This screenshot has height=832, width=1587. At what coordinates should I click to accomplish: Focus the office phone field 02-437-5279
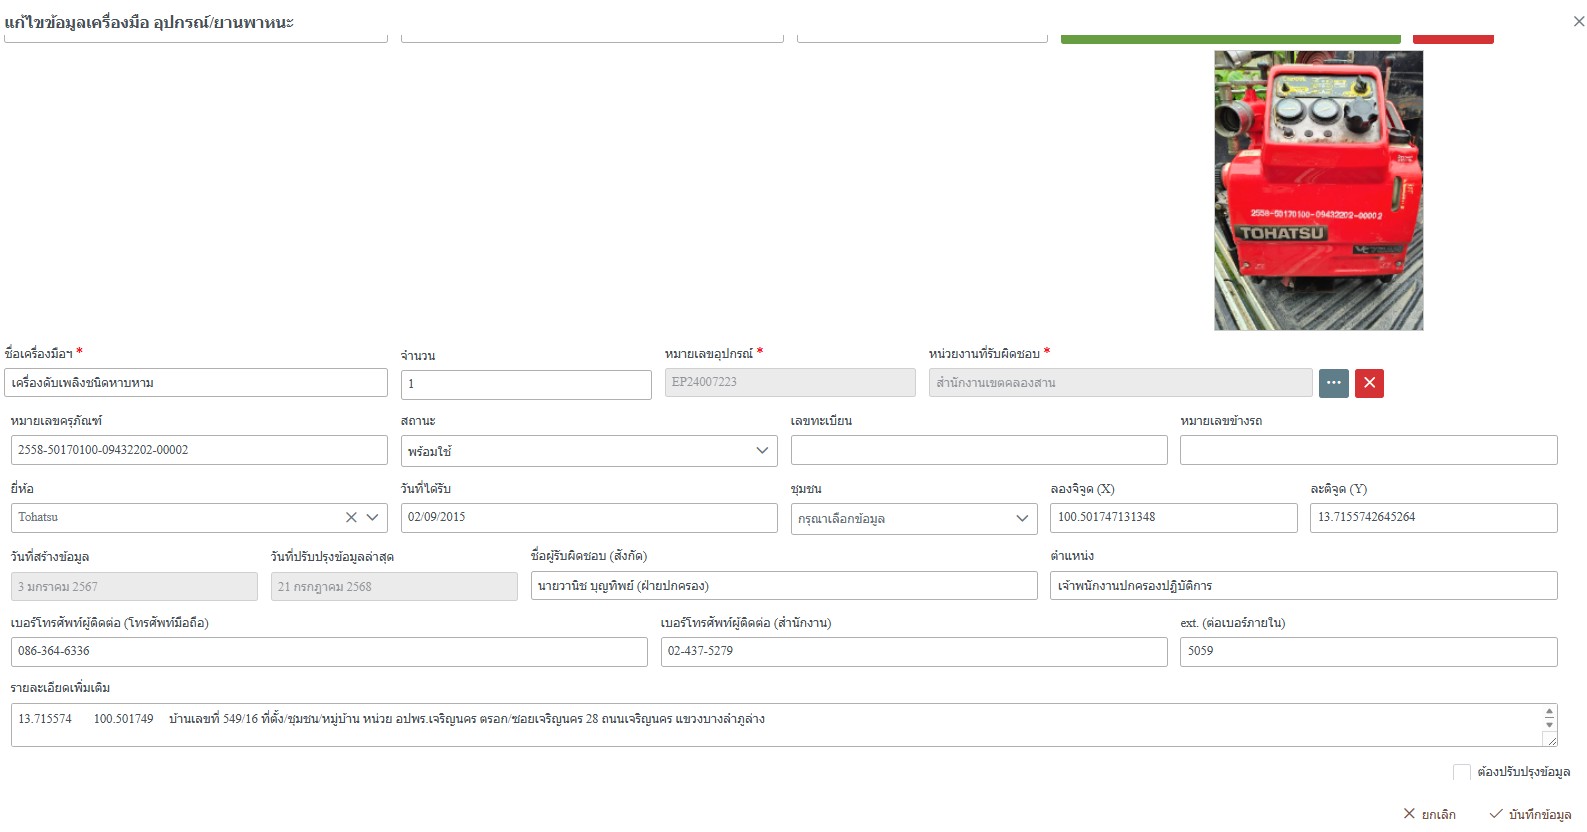(x=914, y=651)
